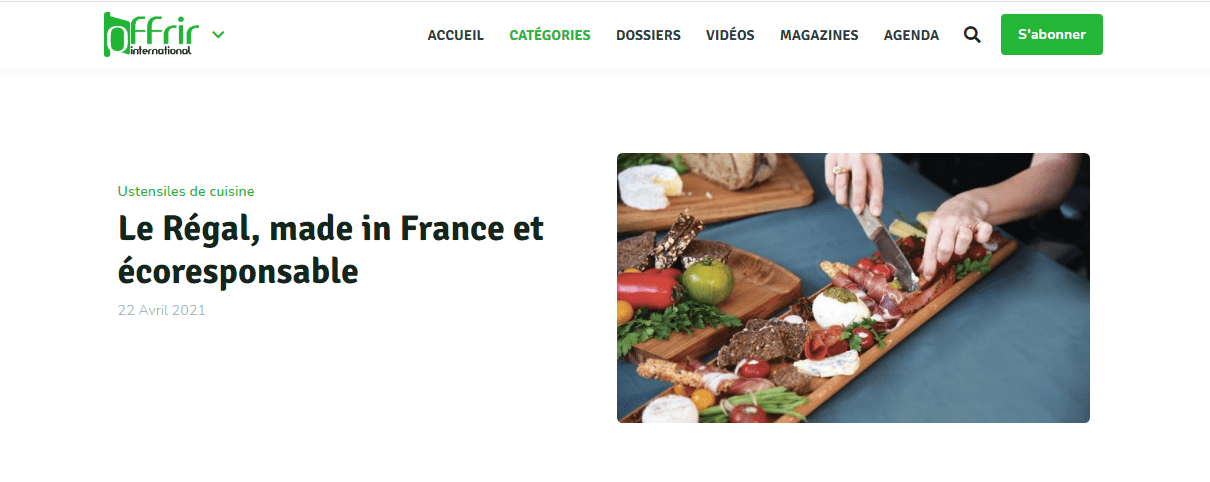Click the Offrir International logo
Image resolution: width=1210 pixels, height=482 pixels.
point(148,34)
